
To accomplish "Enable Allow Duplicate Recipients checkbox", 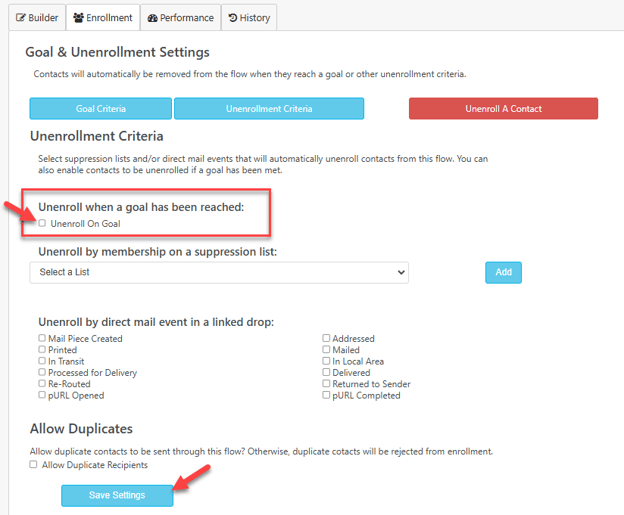I will [x=33, y=464].
